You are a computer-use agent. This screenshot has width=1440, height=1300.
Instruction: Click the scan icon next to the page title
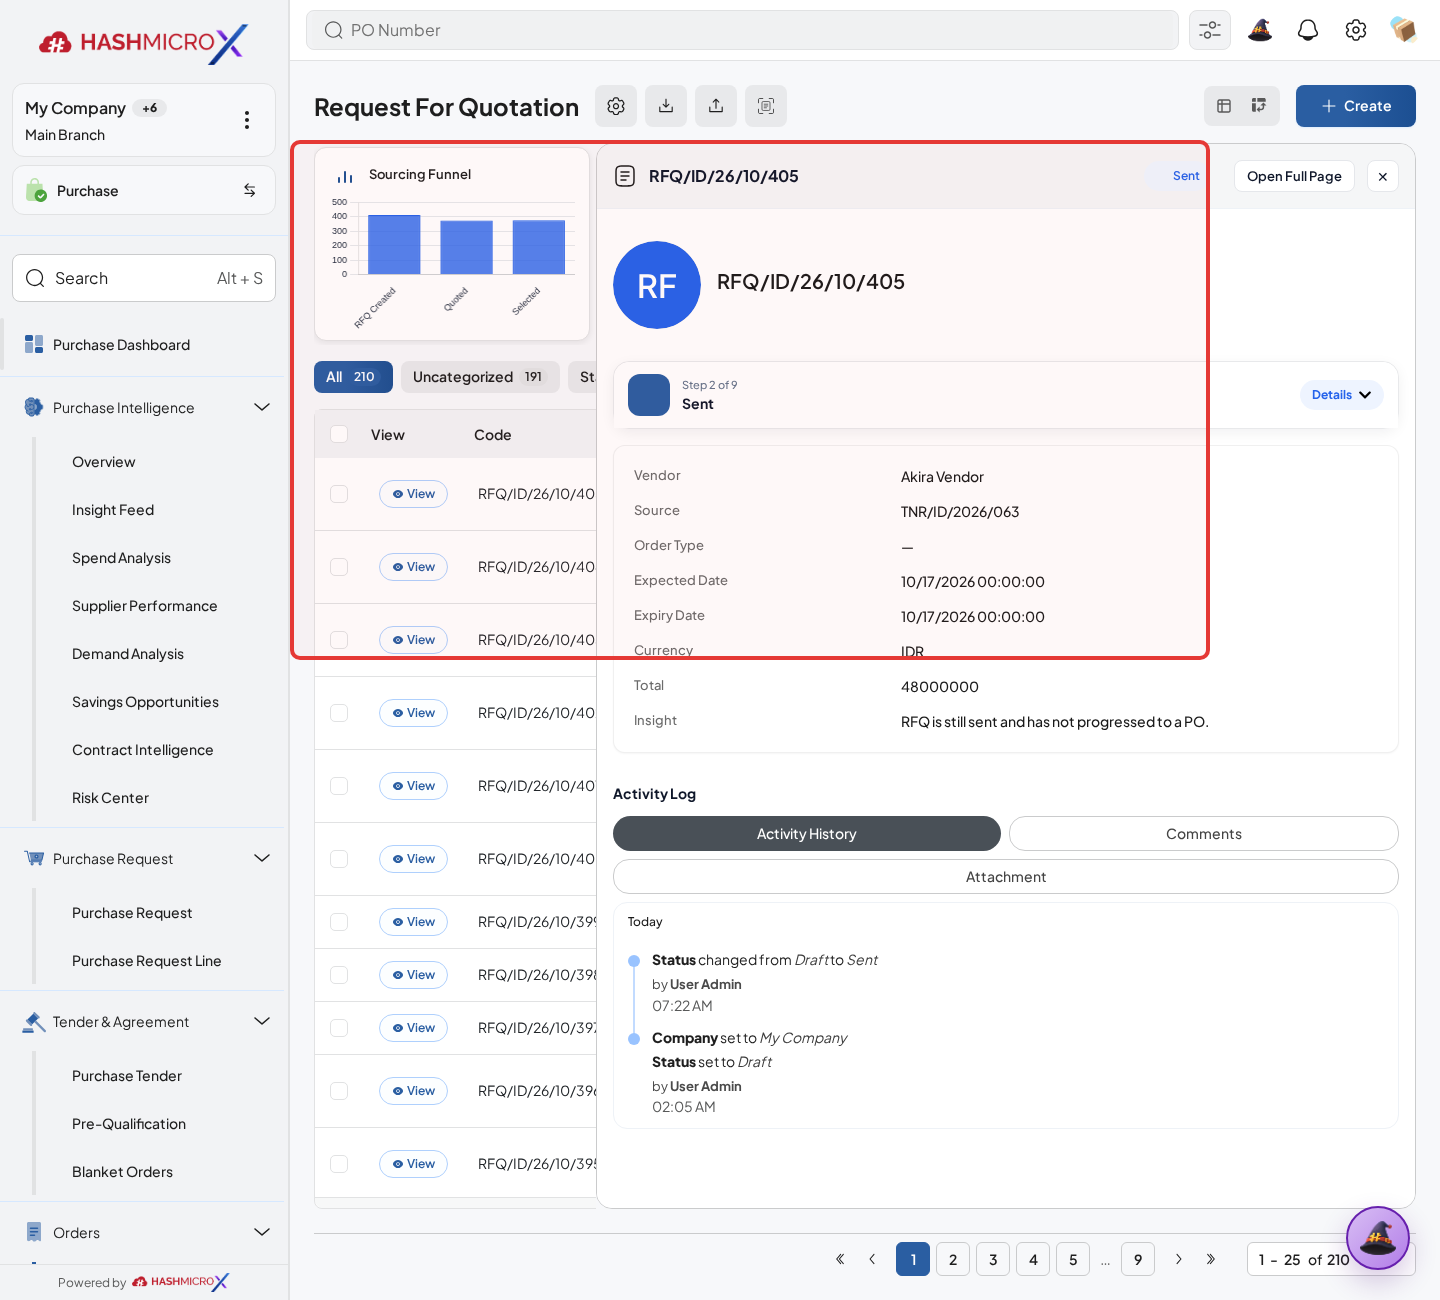766,106
